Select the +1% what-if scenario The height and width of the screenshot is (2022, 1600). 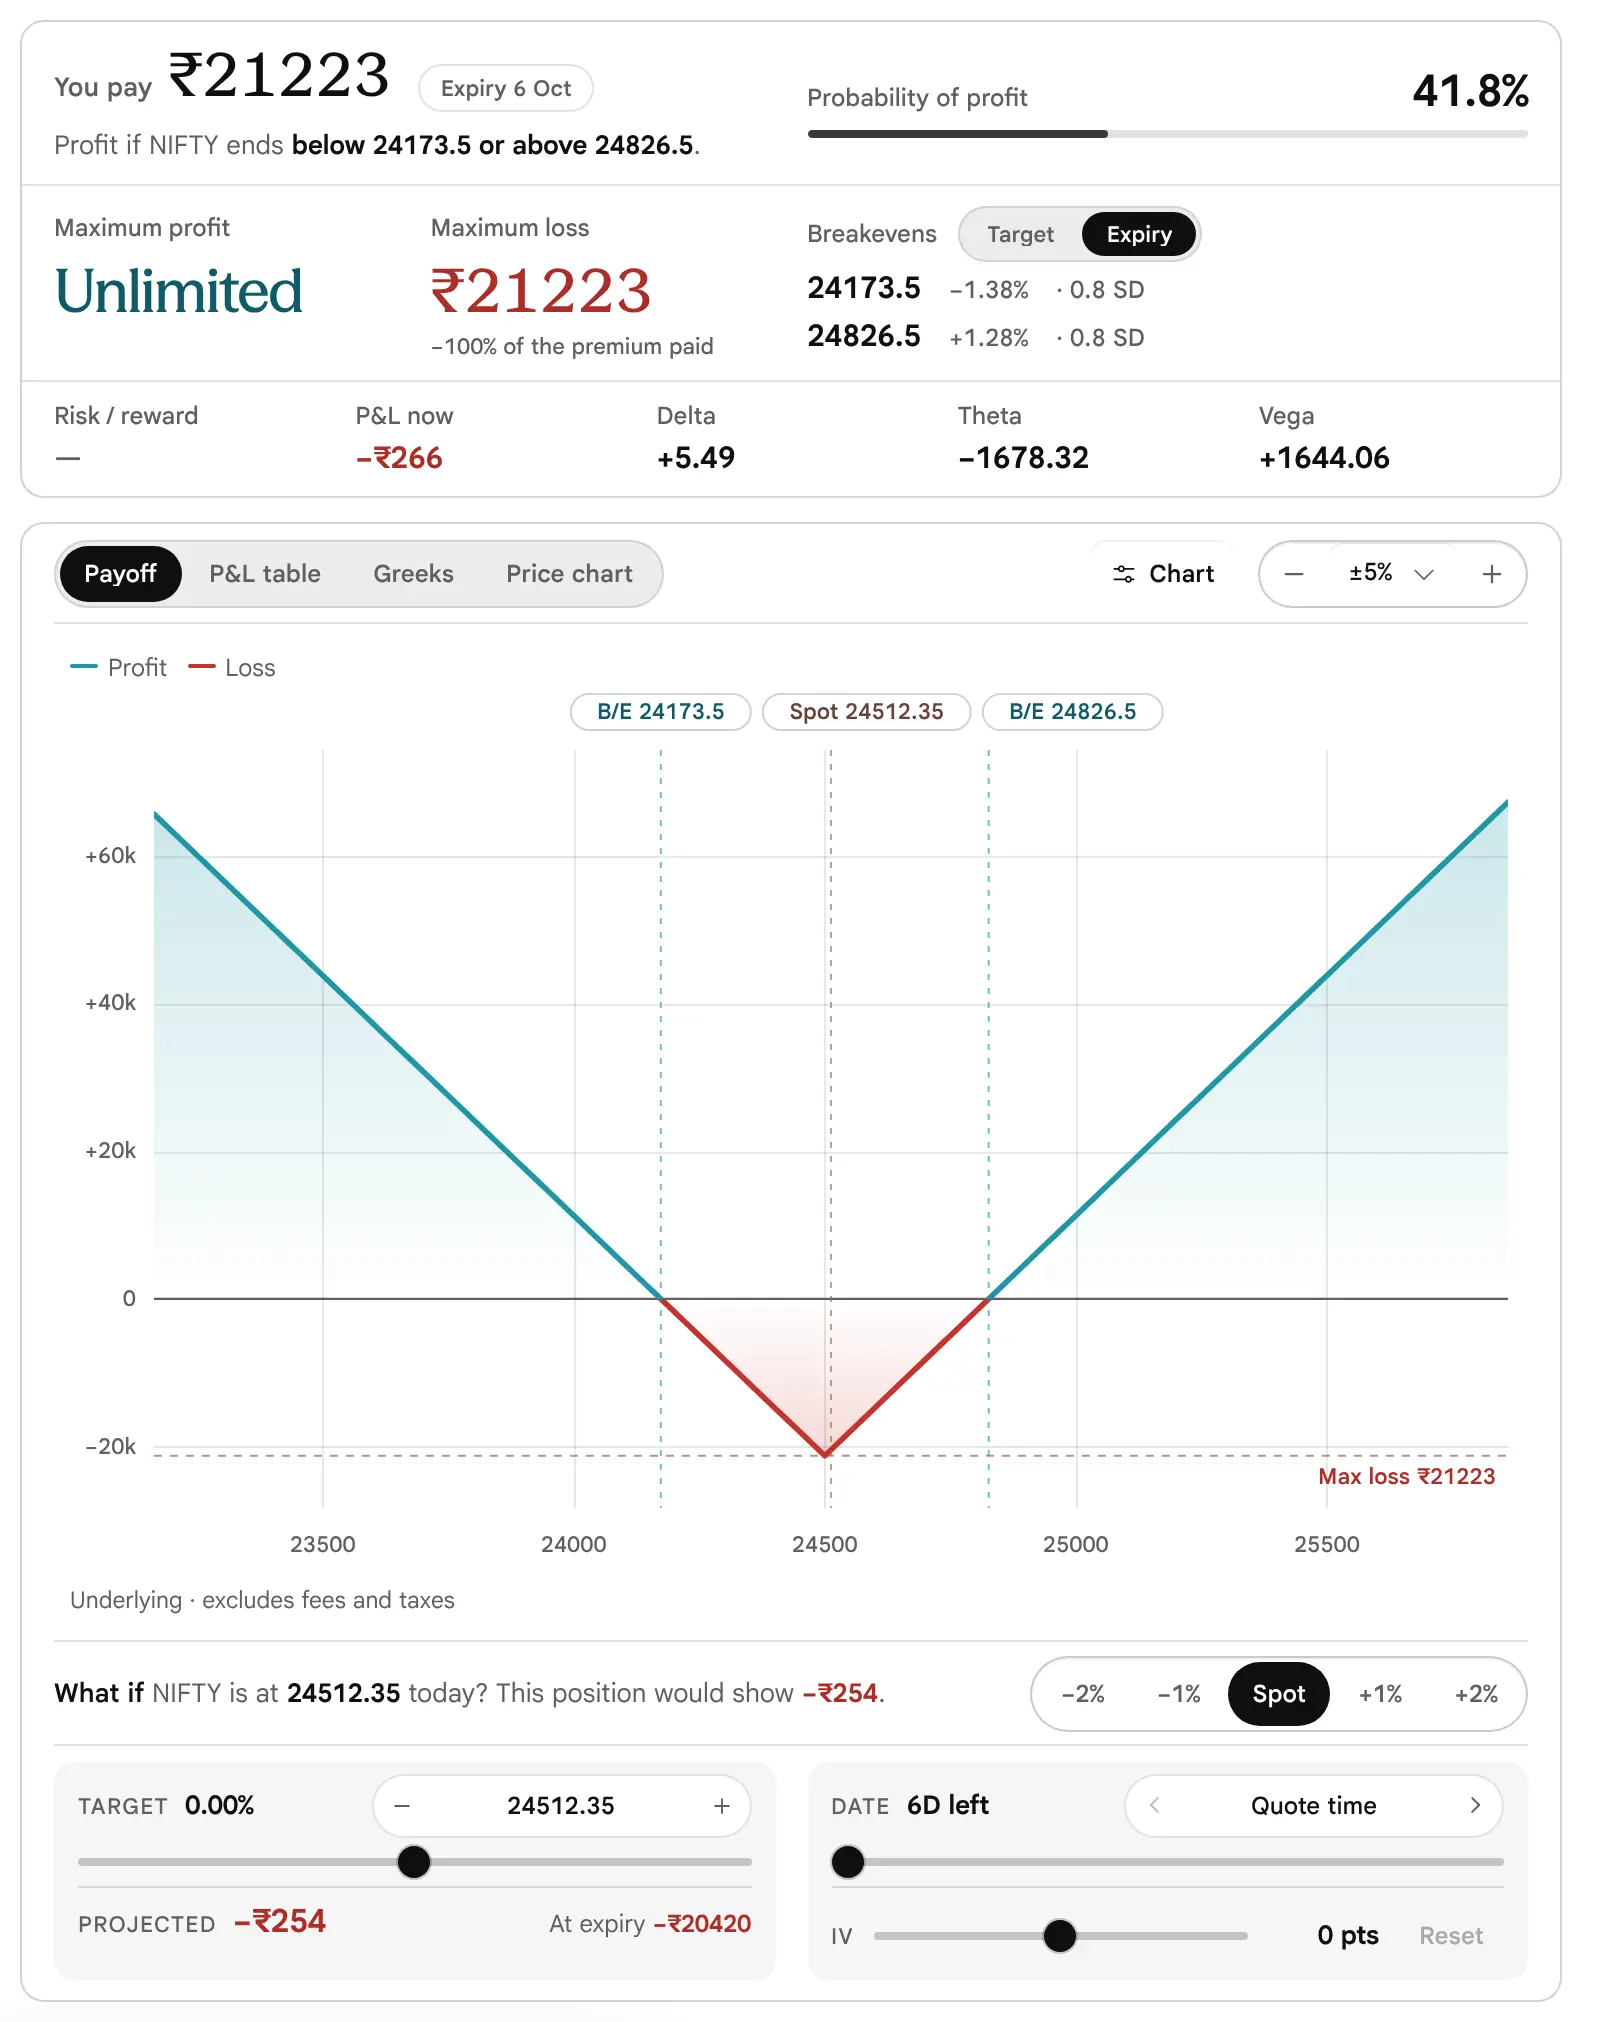(x=1380, y=1694)
